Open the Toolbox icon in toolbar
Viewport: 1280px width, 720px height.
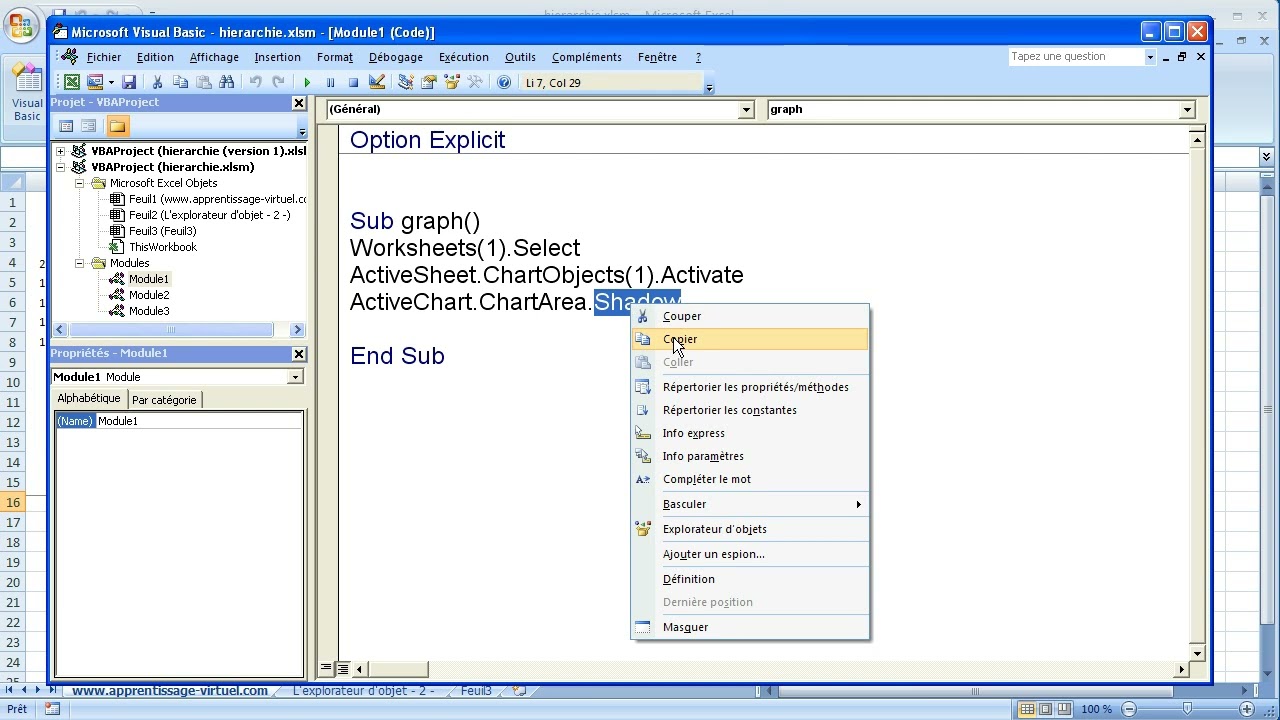475,82
